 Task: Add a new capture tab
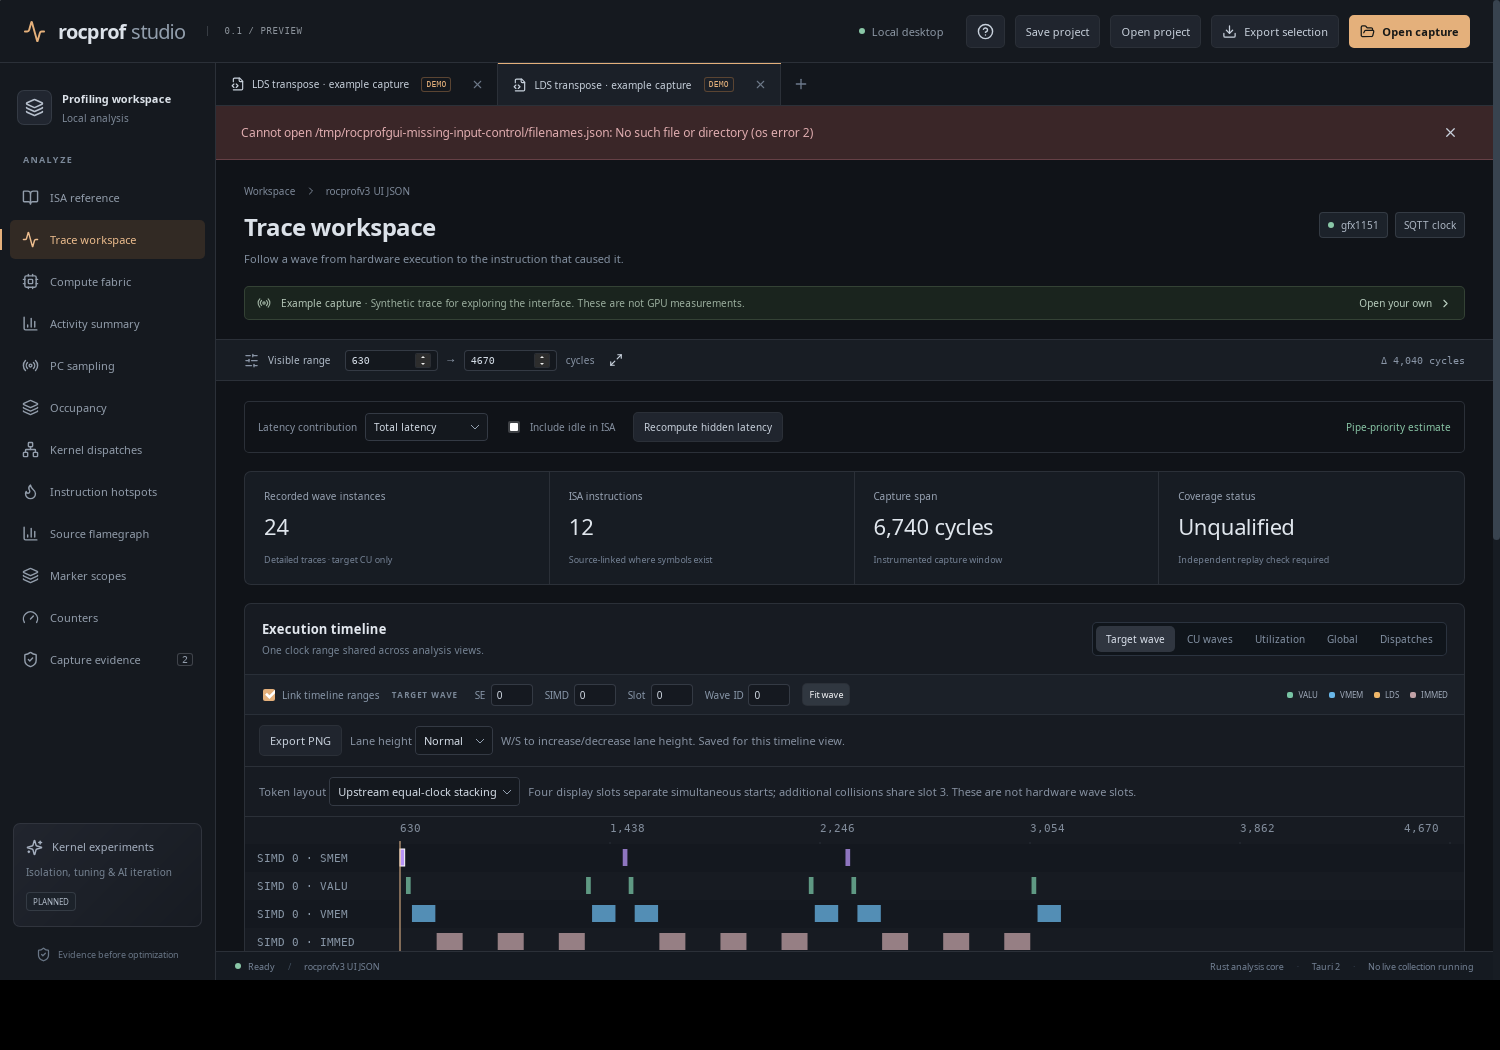tap(801, 84)
